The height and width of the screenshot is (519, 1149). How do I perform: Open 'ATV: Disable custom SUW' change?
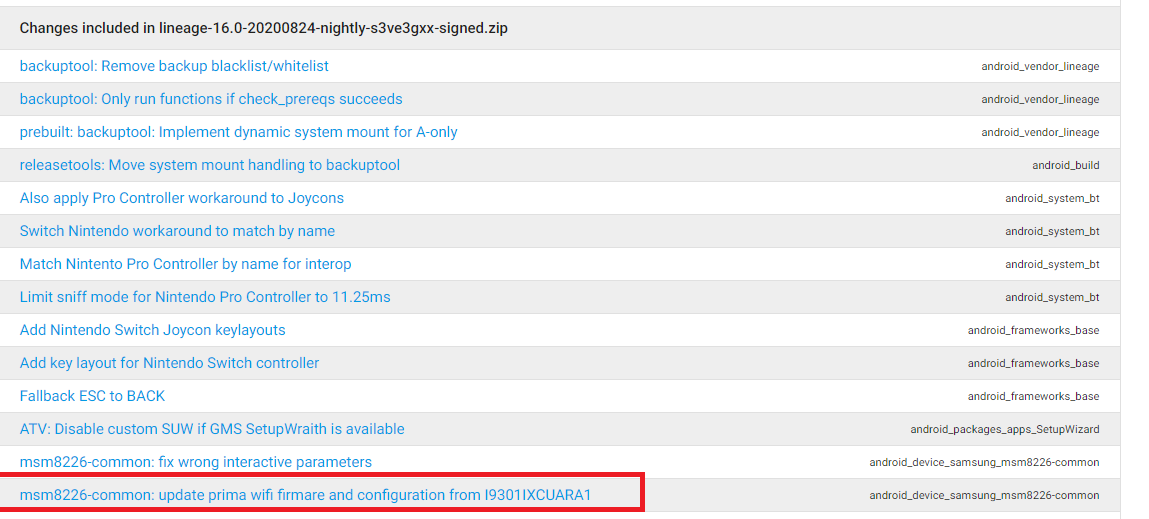(x=212, y=429)
